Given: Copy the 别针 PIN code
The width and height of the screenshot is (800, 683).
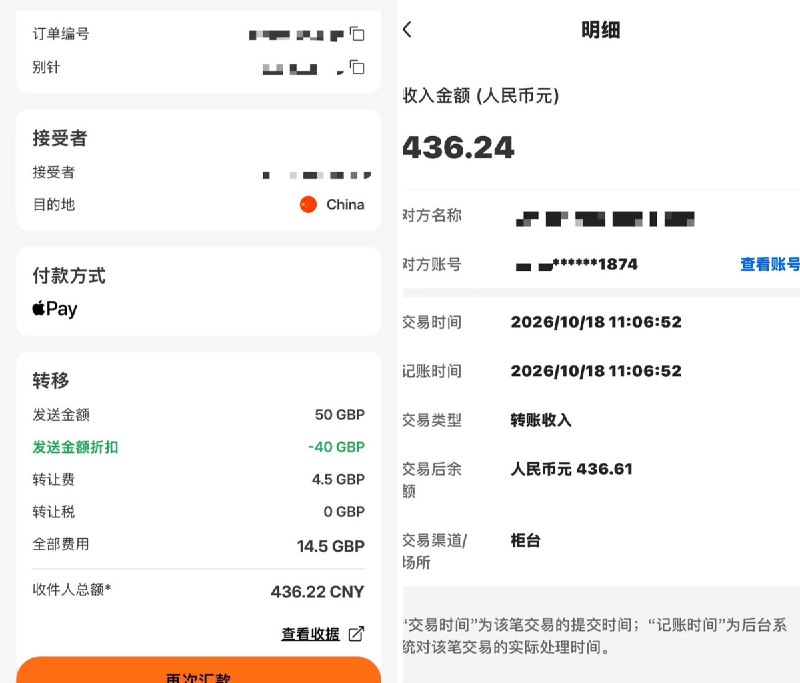Looking at the screenshot, I should [357, 67].
